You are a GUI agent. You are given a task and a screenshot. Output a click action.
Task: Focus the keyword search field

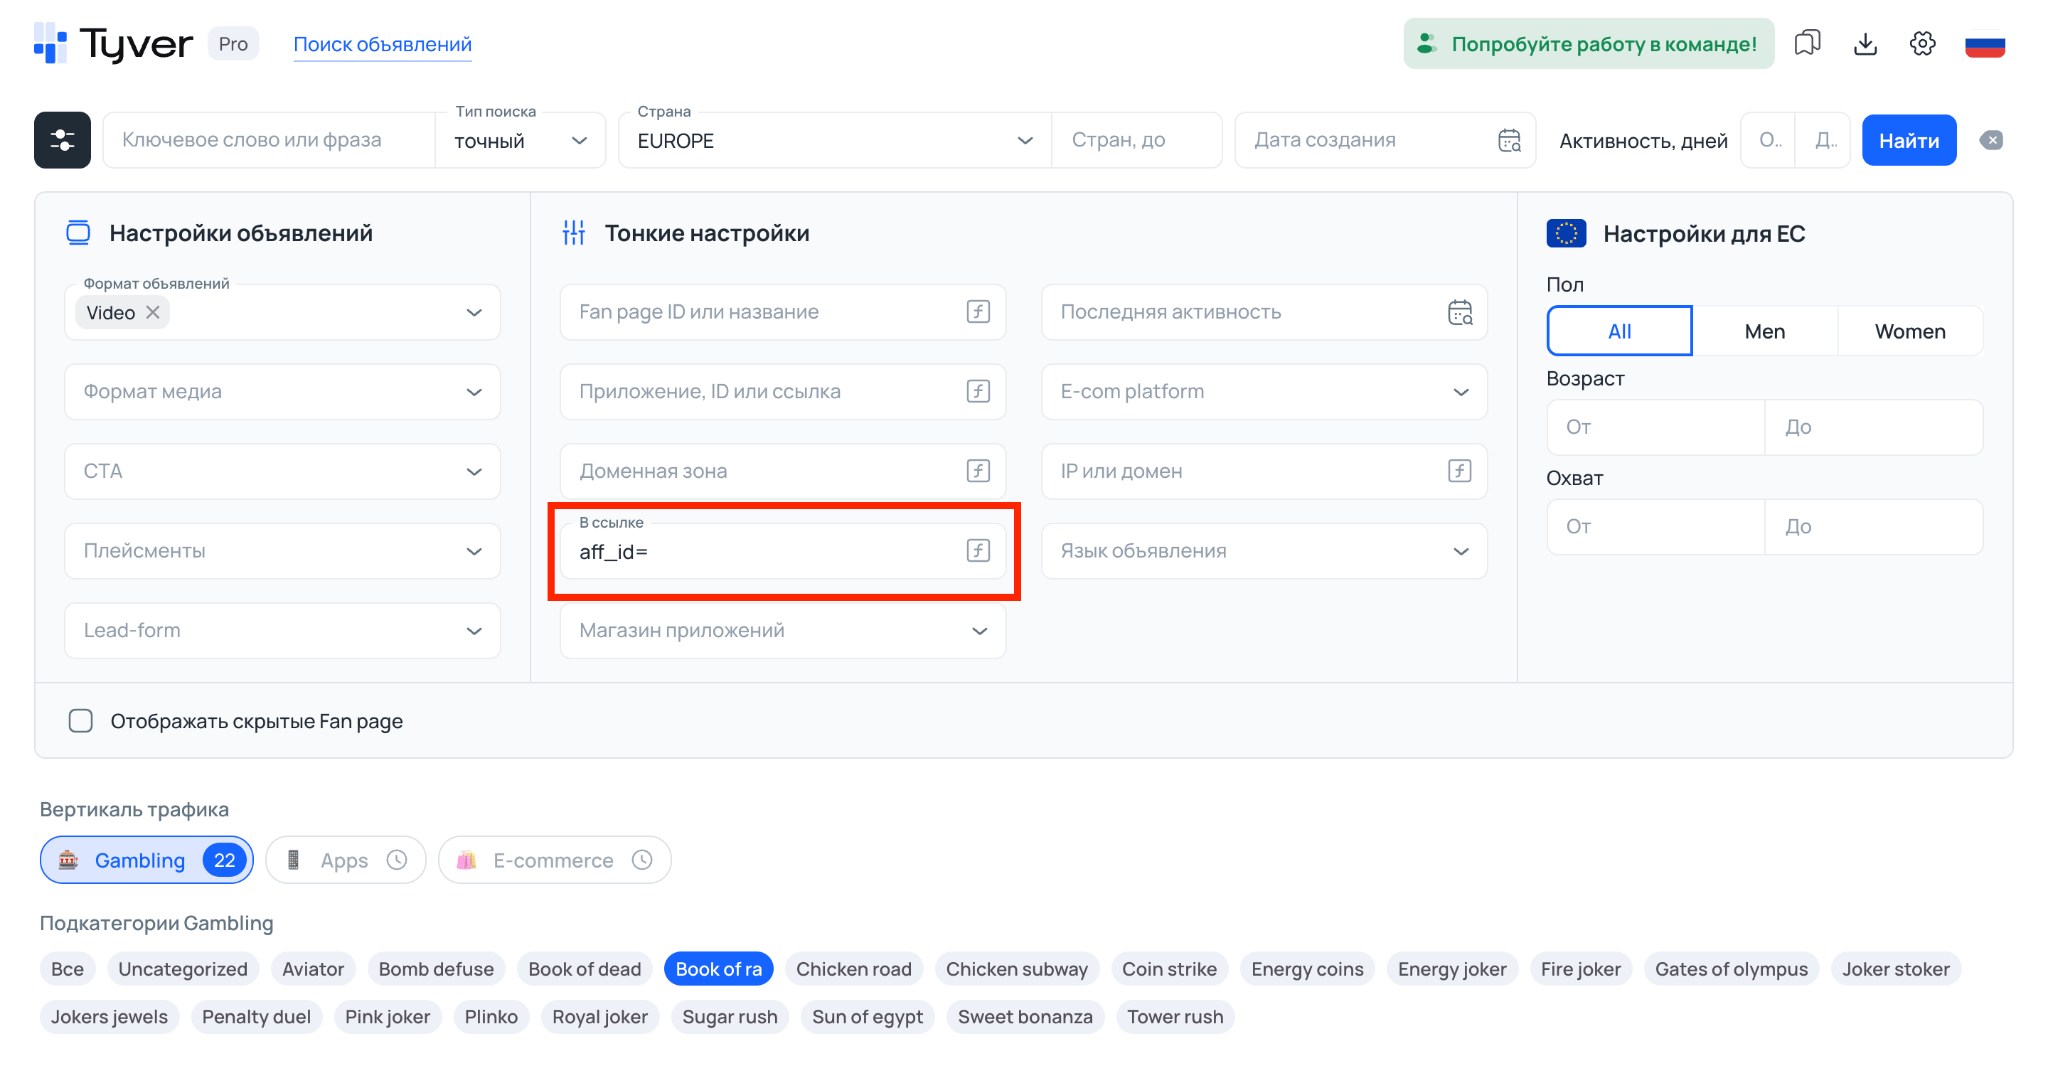(270, 140)
